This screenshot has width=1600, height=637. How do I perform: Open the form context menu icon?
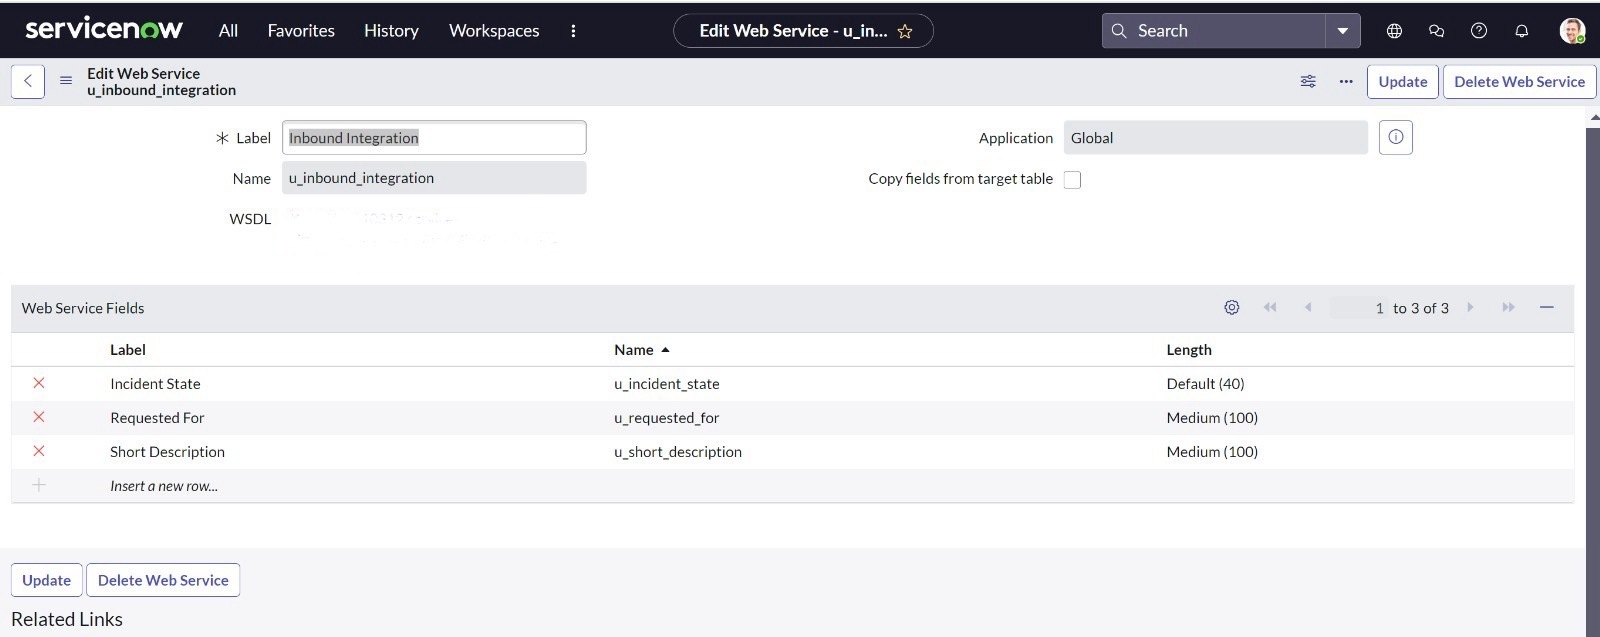66,81
